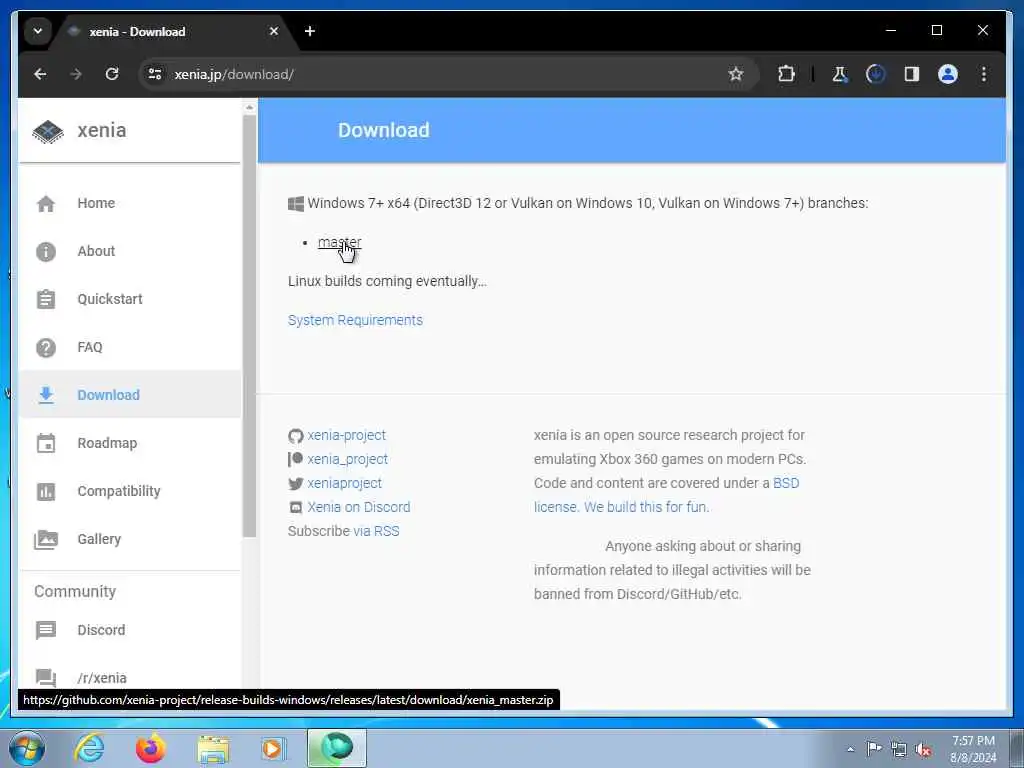Click the Patreon icon beside xenia_project
Viewport: 1024px width, 768px height.
coord(295,459)
